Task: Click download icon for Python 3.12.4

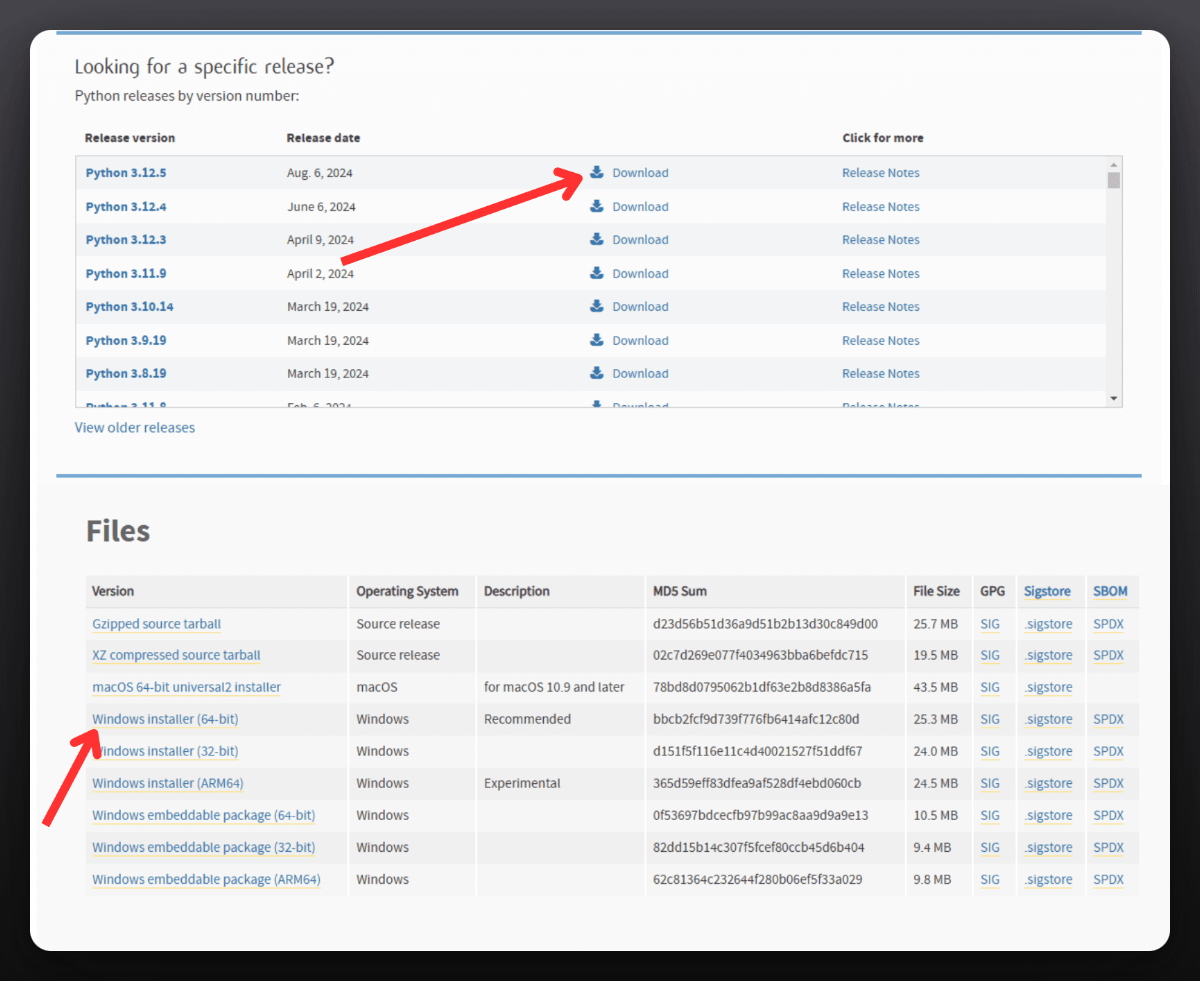Action: tap(597, 206)
